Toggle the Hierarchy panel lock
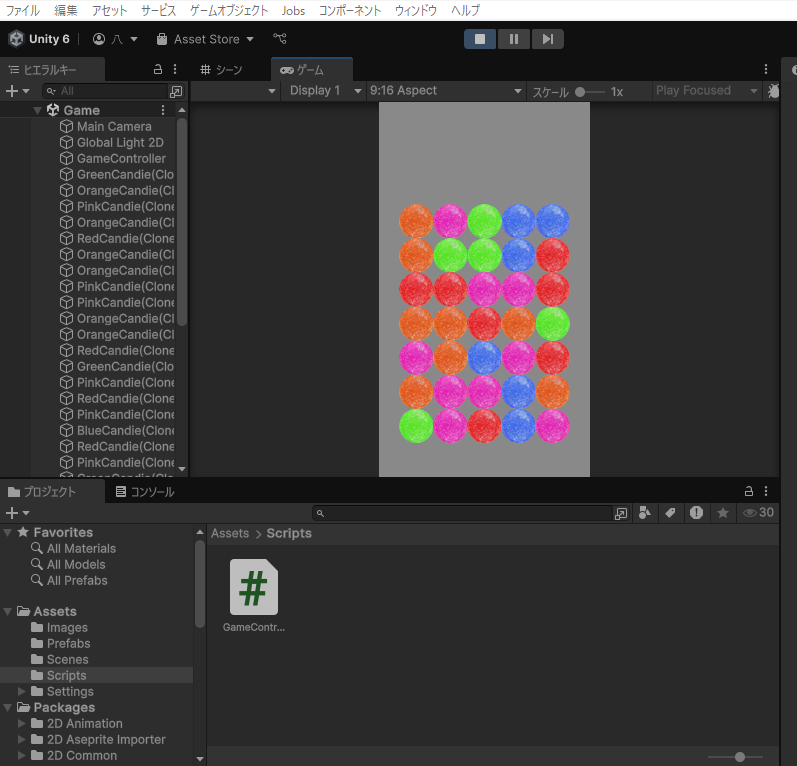 157,70
